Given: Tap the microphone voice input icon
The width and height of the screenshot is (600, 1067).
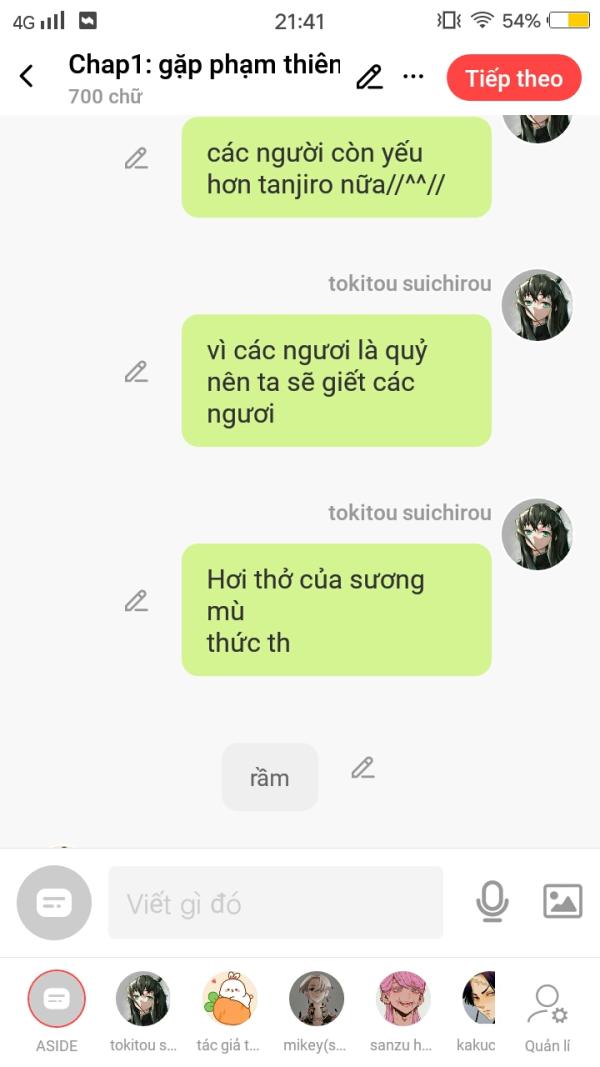Looking at the screenshot, I should [x=492, y=902].
